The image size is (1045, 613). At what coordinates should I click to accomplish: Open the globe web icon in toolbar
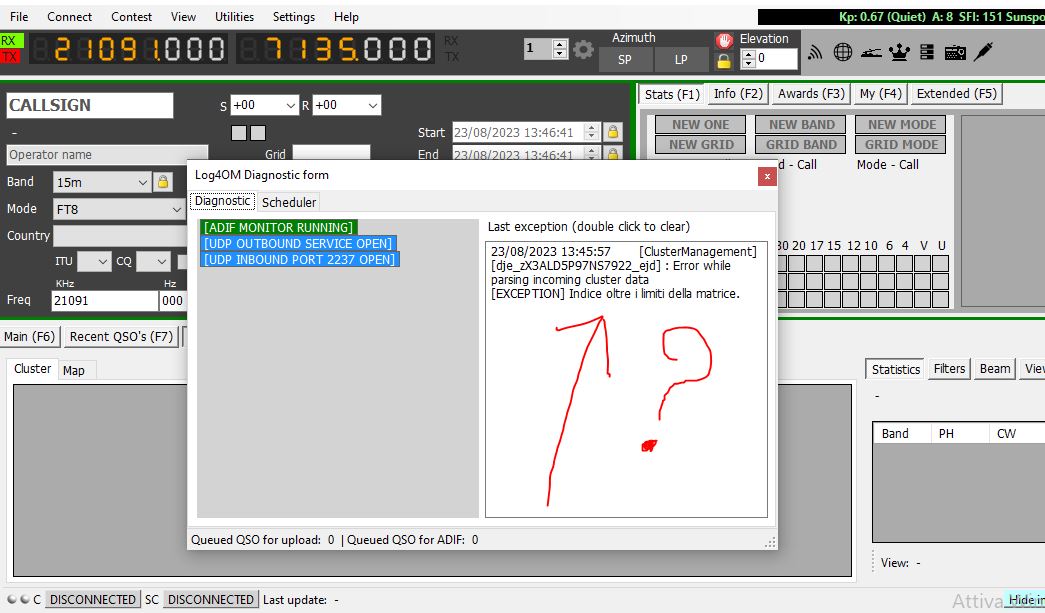coord(843,52)
